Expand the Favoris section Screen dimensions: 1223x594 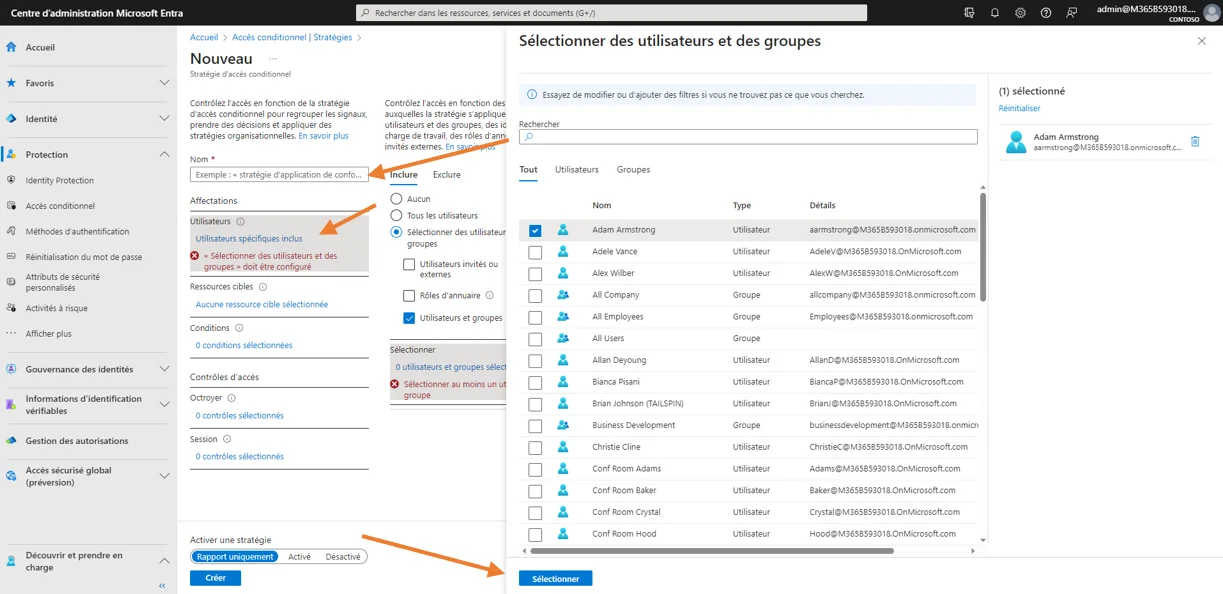164,83
